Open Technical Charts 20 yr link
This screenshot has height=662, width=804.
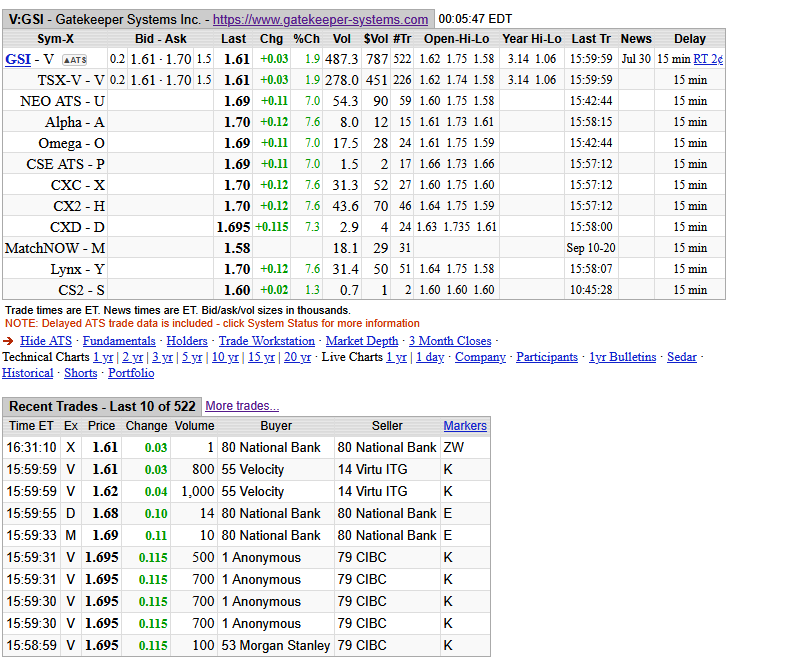[297, 357]
